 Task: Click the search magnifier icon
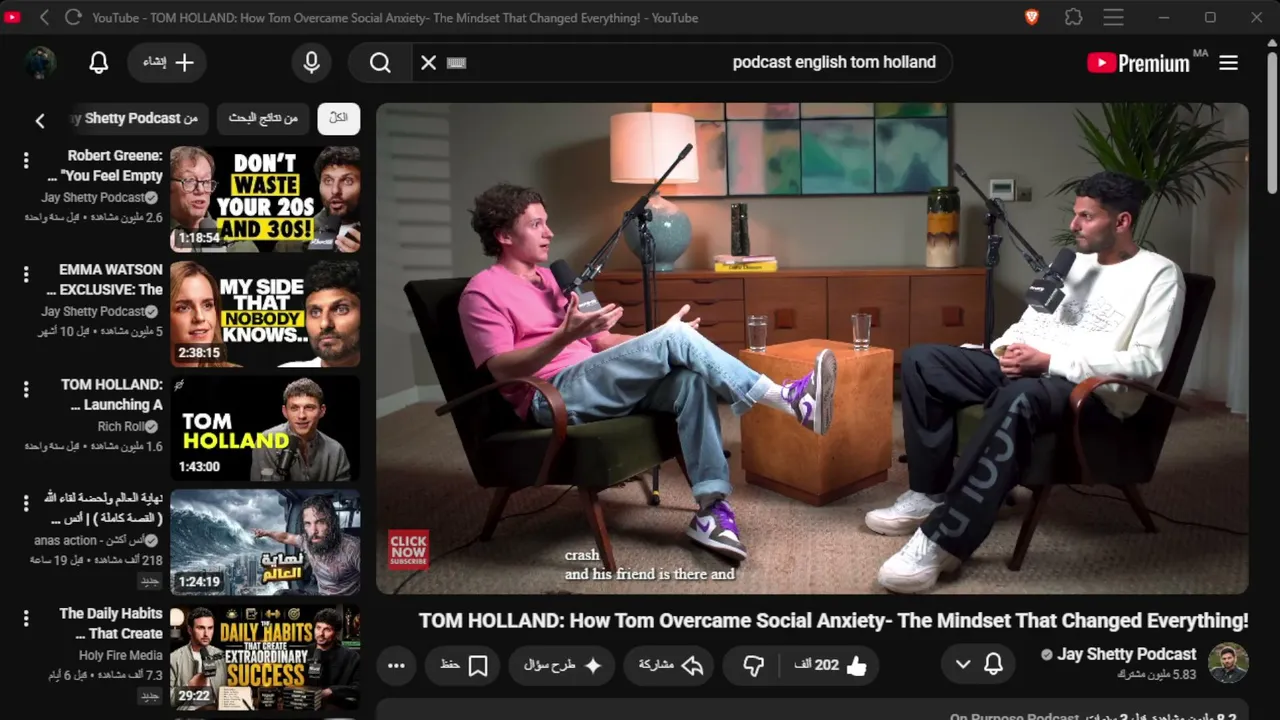(x=380, y=63)
